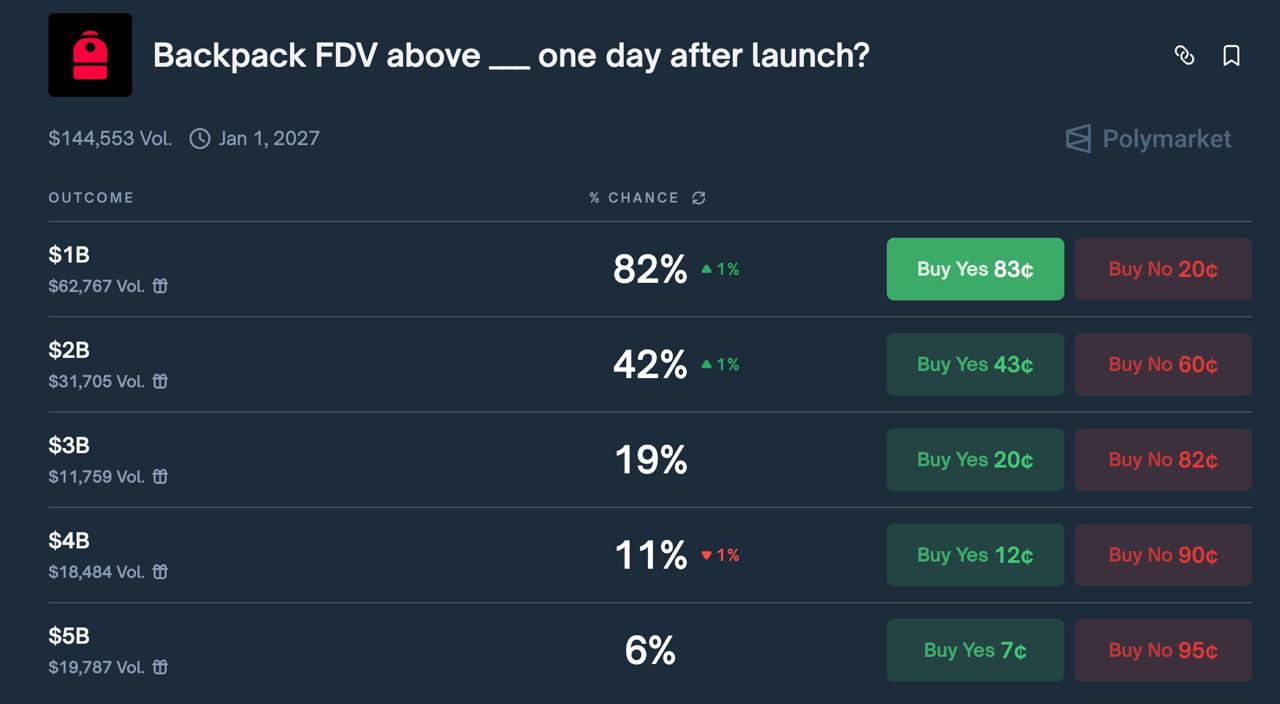
Task: Click the gift icon under $1B outcome
Action: (160, 286)
